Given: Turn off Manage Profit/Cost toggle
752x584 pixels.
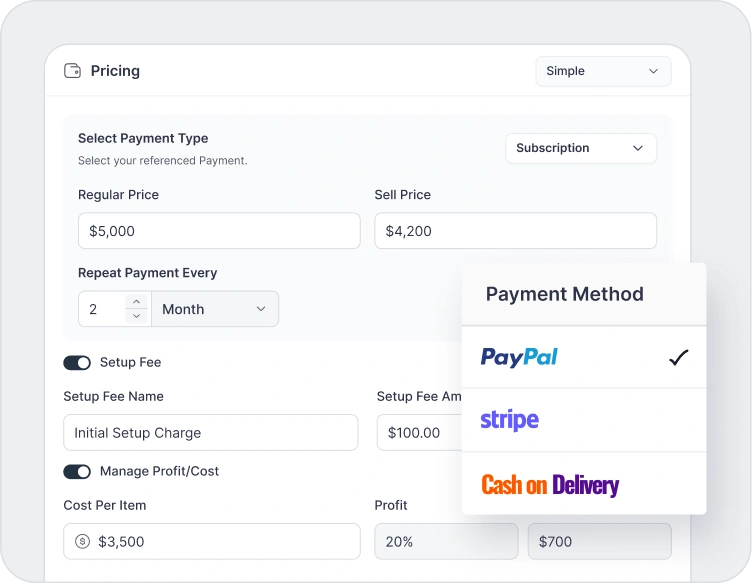Looking at the screenshot, I should [x=77, y=472].
